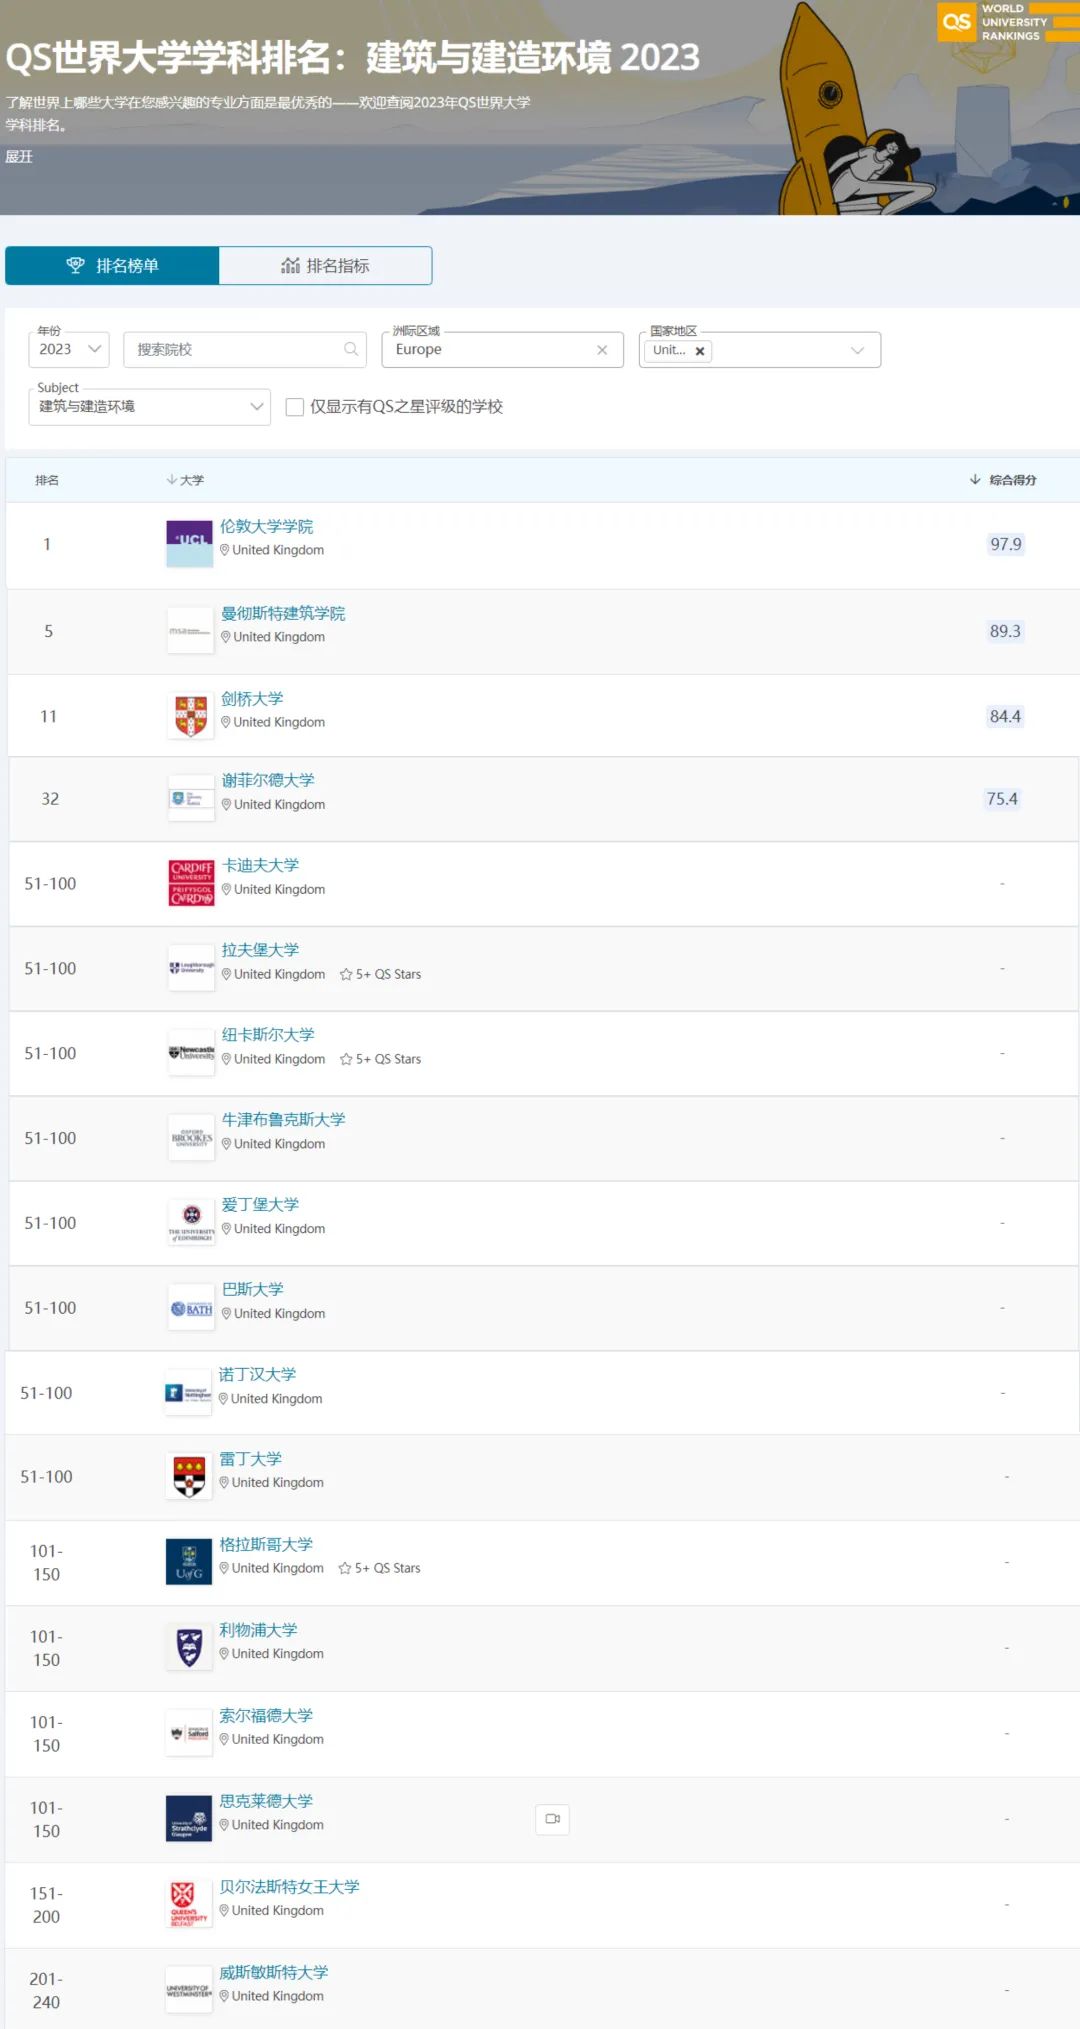
Task: Open 巴斯大学 university link
Action: (253, 1289)
